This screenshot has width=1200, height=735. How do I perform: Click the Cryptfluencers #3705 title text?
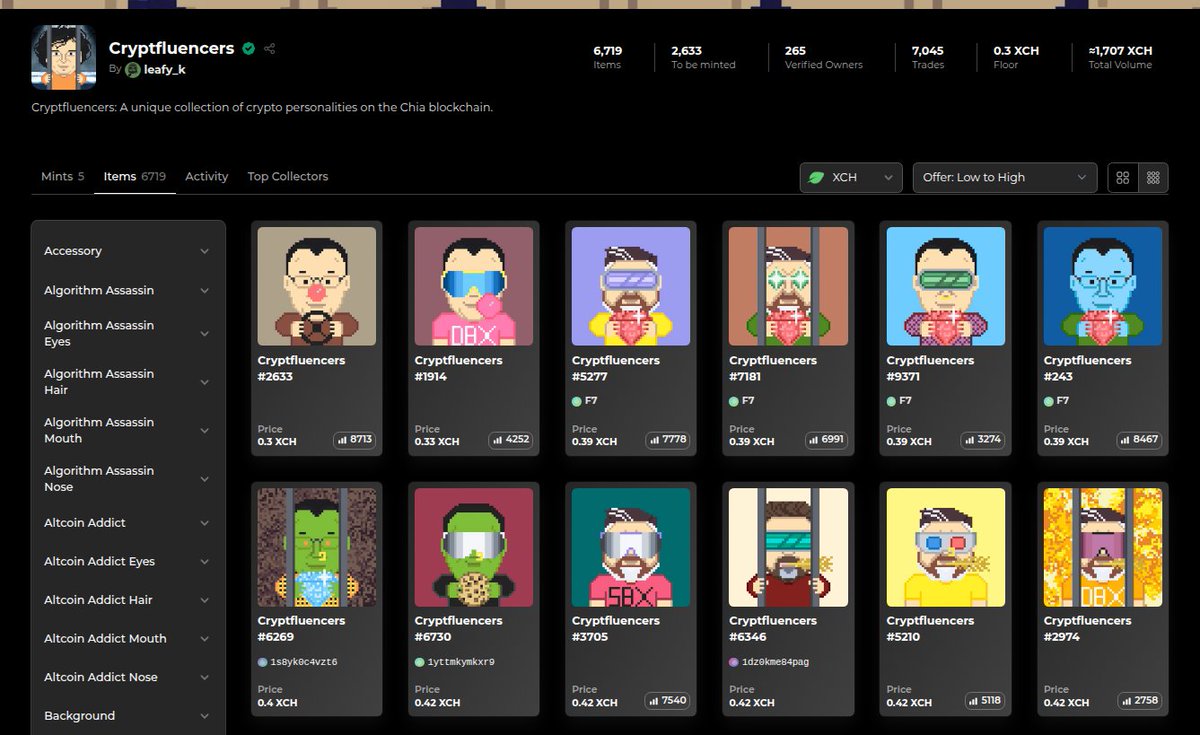[x=616, y=628]
